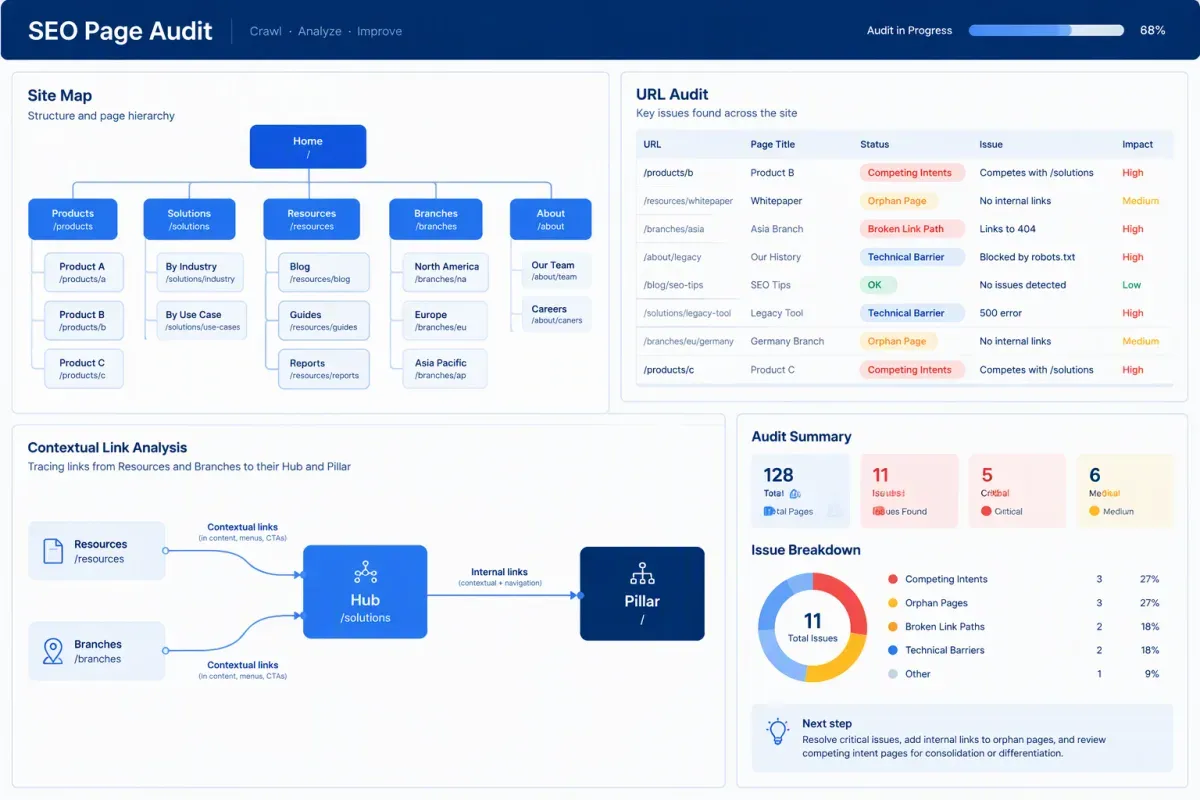Click the /solutions/legacy-tool URL cell
The height and width of the screenshot is (800, 1200).
click(687, 313)
